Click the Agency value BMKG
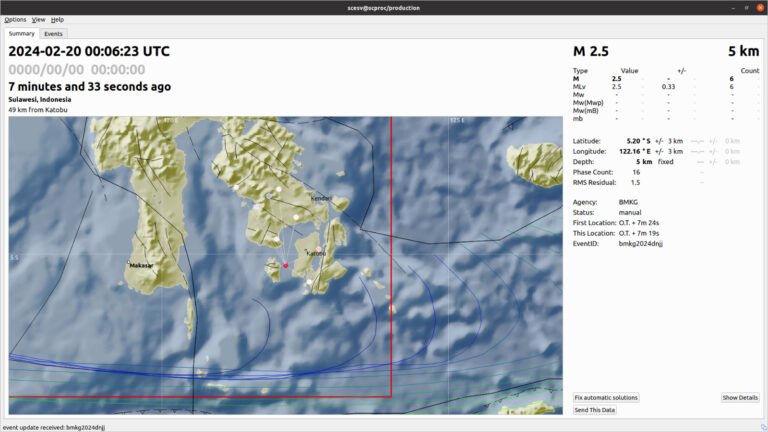The width and height of the screenshot is (768, 432). coord(628,202)
